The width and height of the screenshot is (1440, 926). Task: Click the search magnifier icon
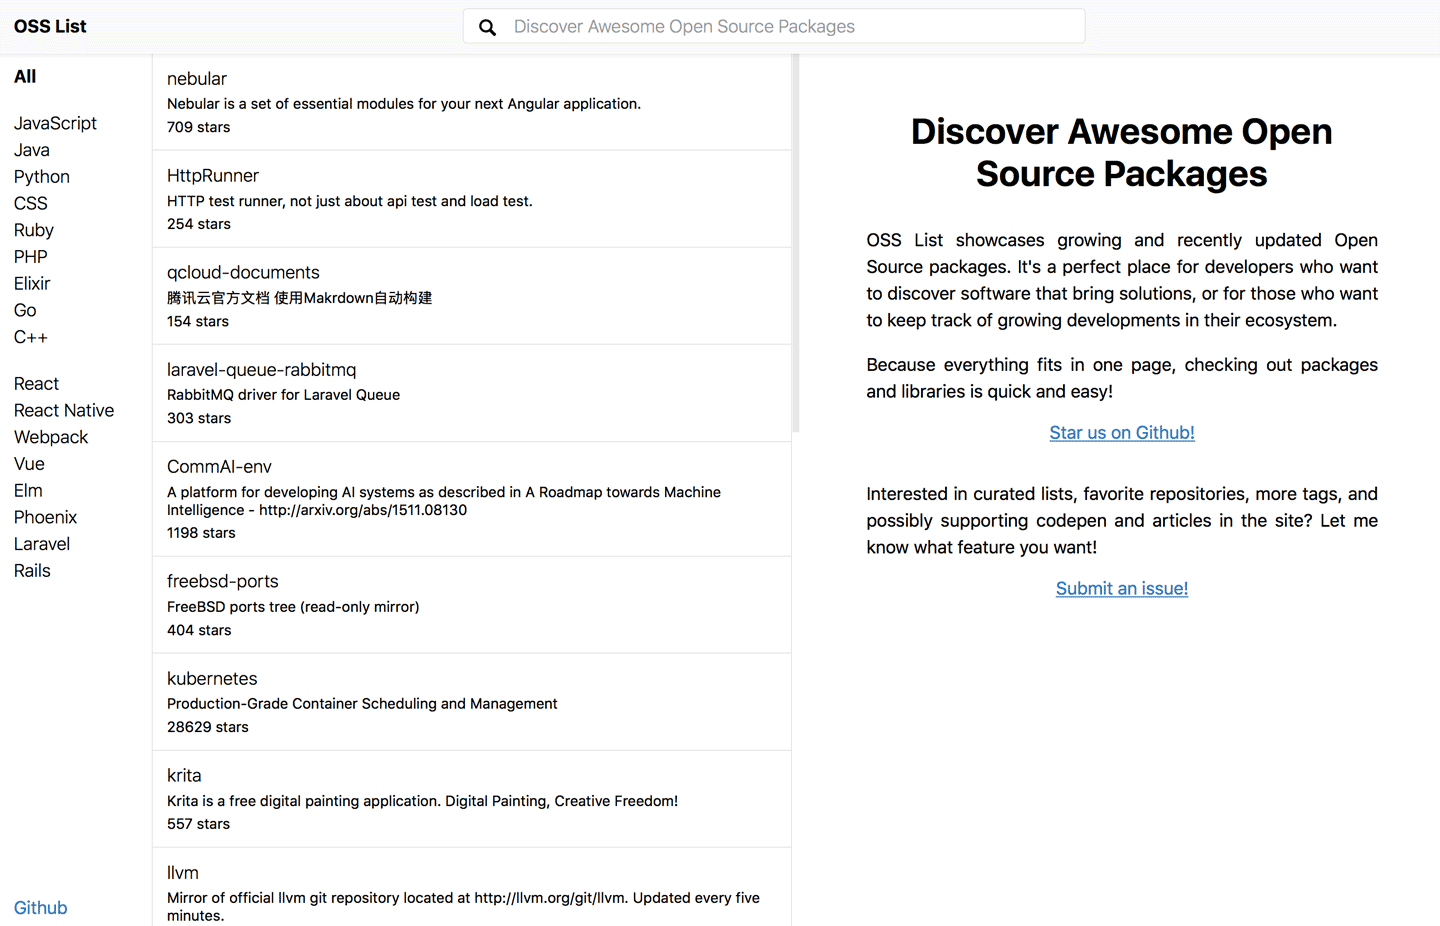coord(487,27)
